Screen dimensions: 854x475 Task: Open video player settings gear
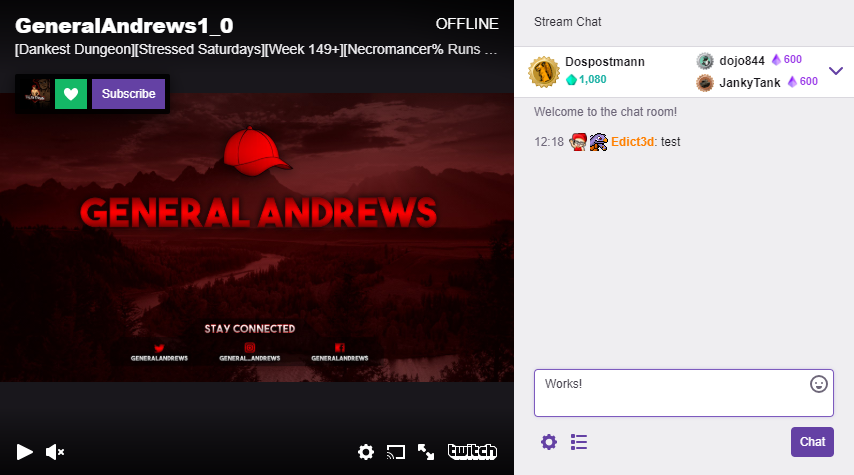click(366, 452)
